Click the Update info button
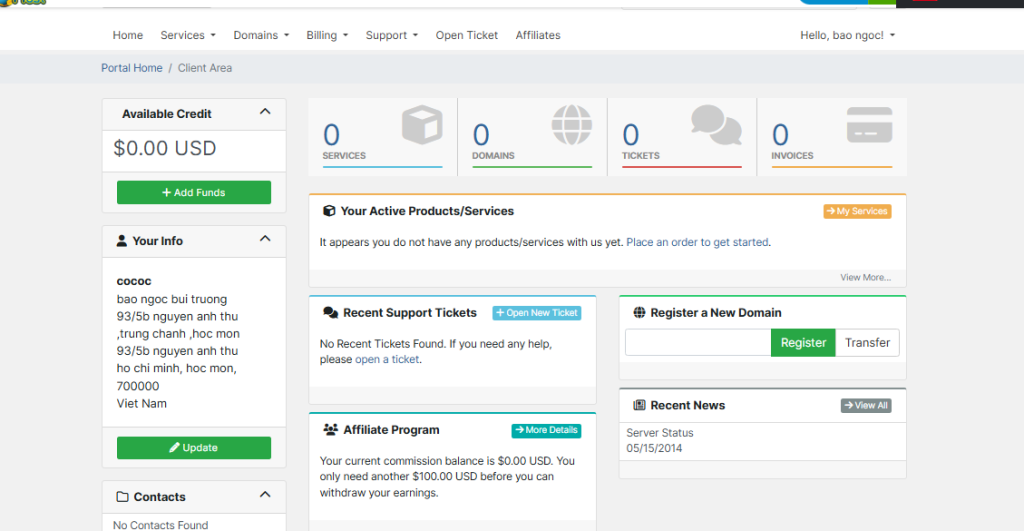This screenshot has height=531, width=1024. click(194, 448)
